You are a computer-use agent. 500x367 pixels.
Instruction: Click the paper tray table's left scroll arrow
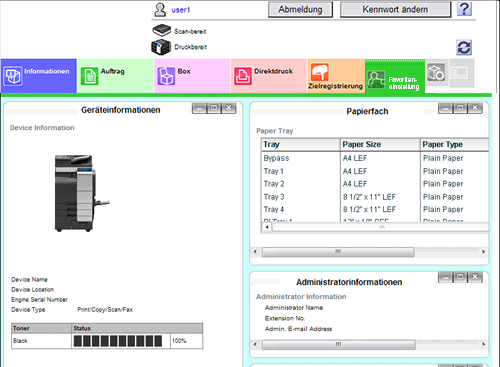click(x=267, y=227)
